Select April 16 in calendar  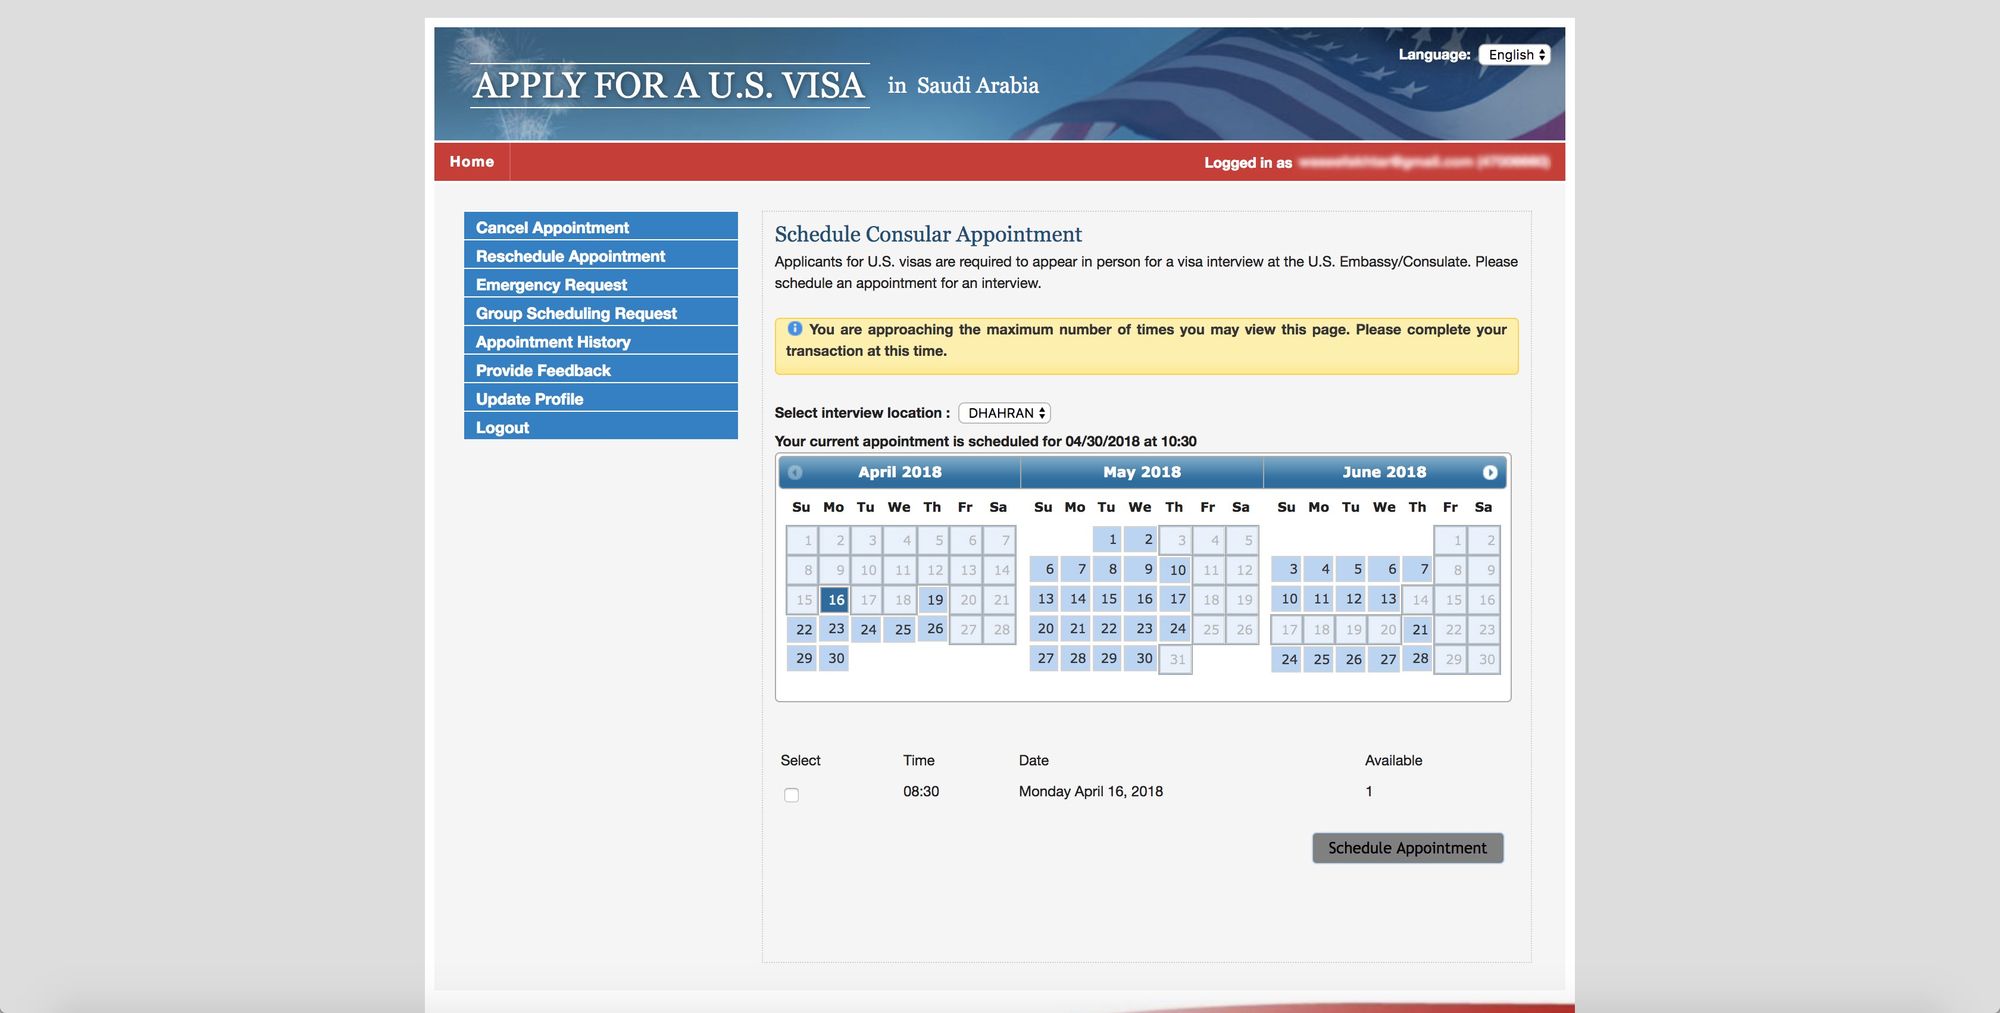(835, 599)
